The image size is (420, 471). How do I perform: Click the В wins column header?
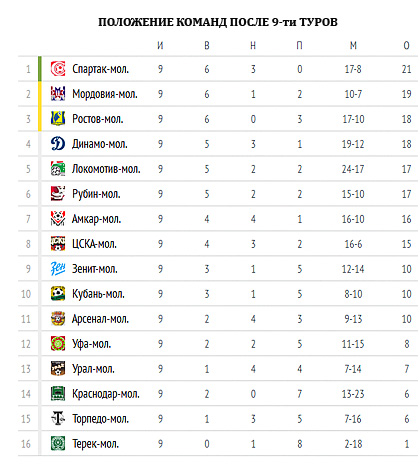point(207,45)
